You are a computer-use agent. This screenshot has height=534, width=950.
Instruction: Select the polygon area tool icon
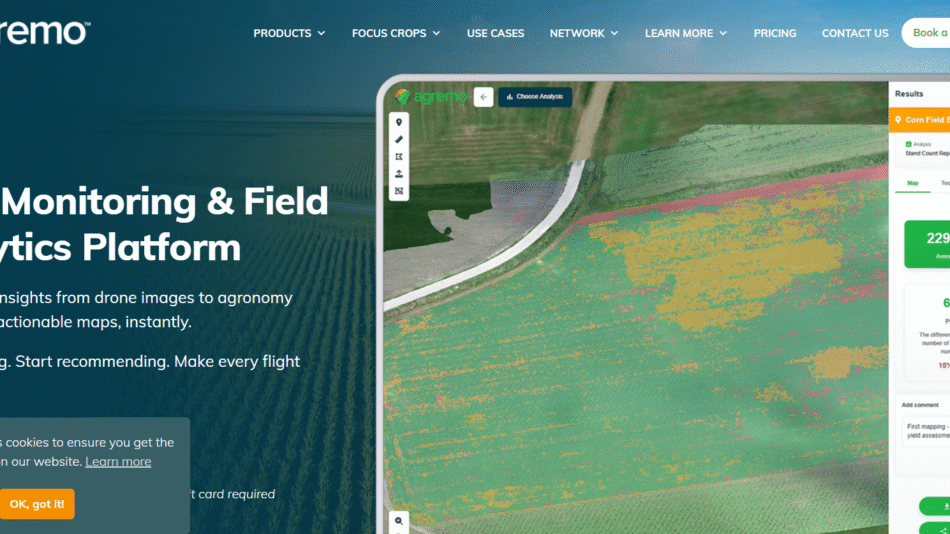pyautogui.click(x=399, y=157)
